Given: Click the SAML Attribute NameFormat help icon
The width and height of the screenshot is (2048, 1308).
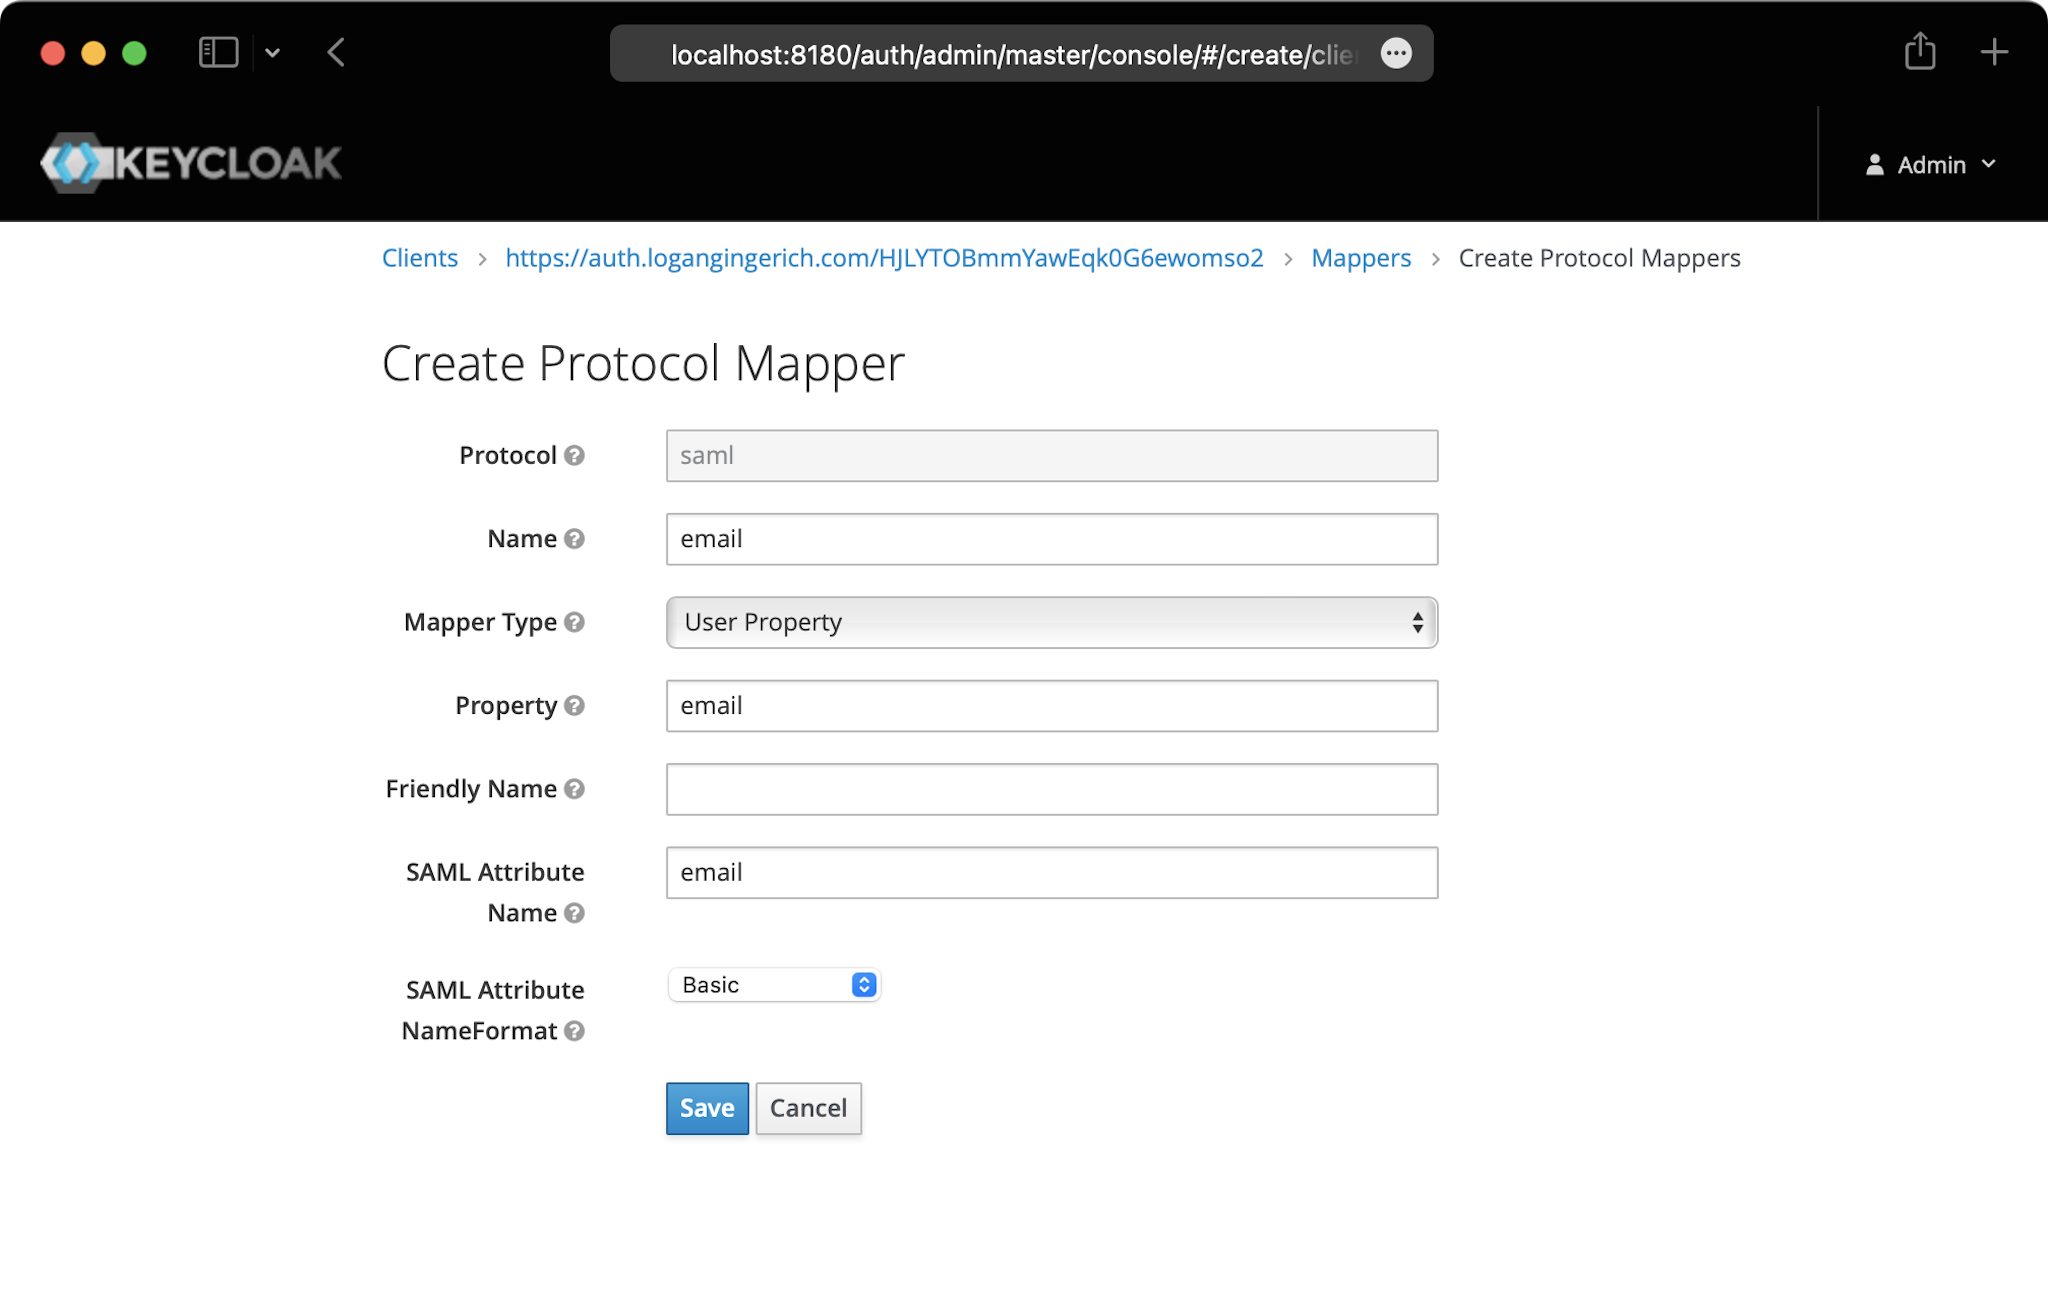Looking at the screenshot, I should click(x=574, y=1031).
